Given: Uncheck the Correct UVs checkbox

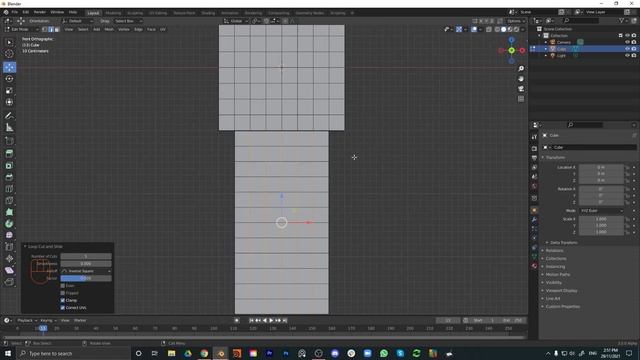Looking at the screenshot, I should point(63,308).
